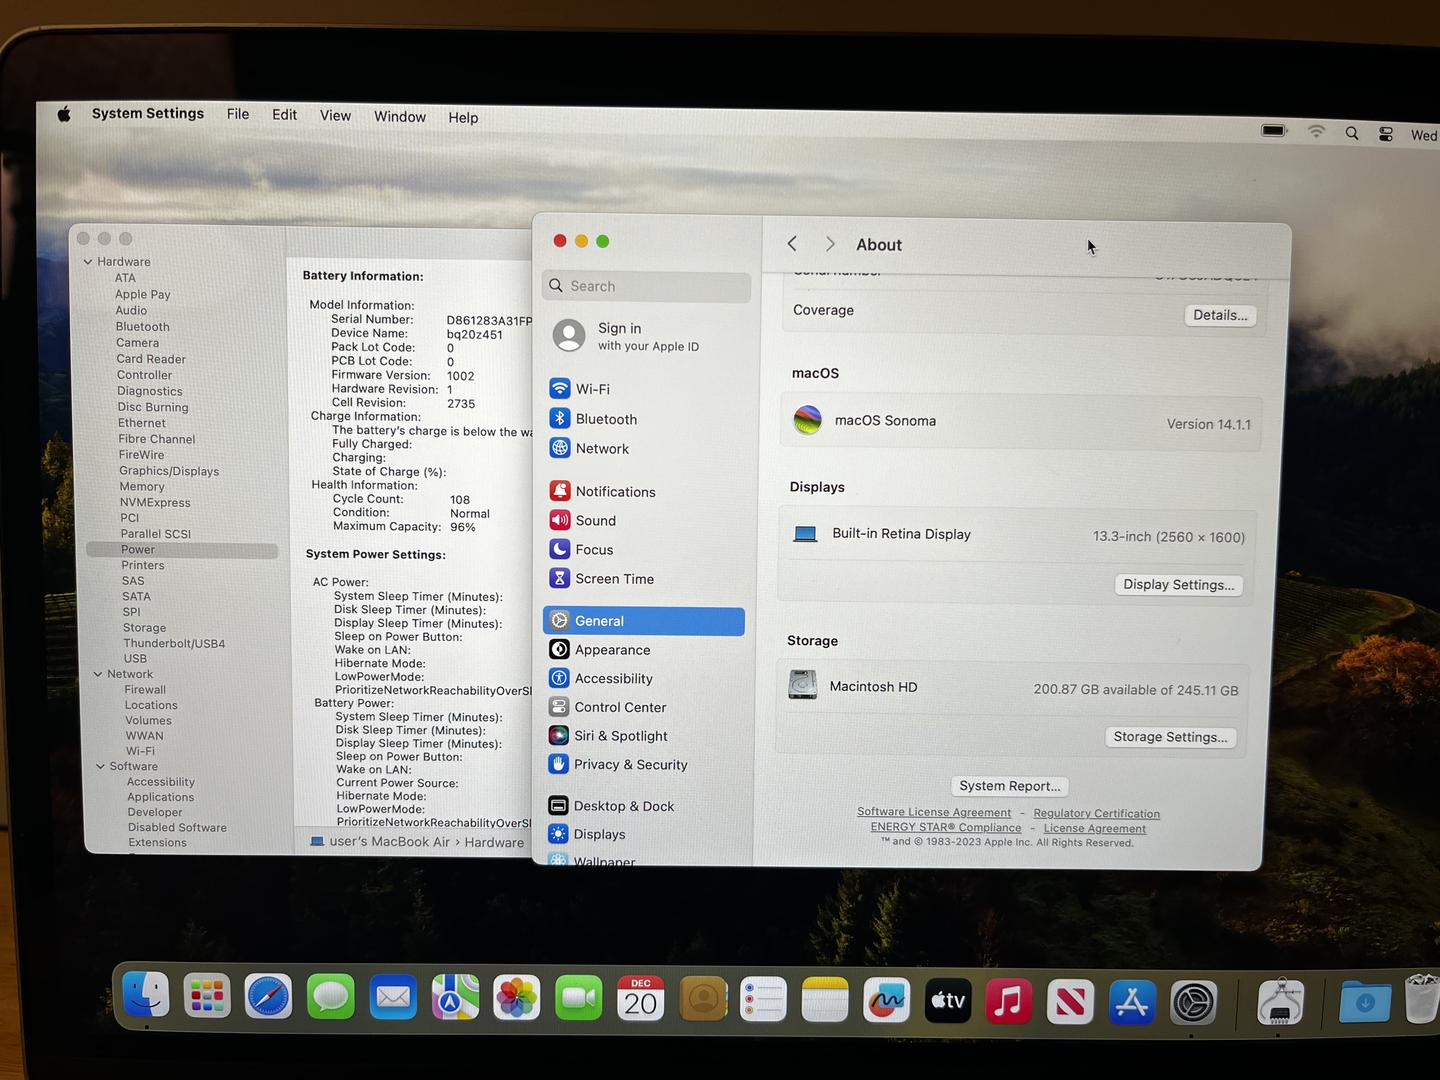This screenshot has width=1440, height=1080.
Task: Open the File menu
Action: [238, 114]
